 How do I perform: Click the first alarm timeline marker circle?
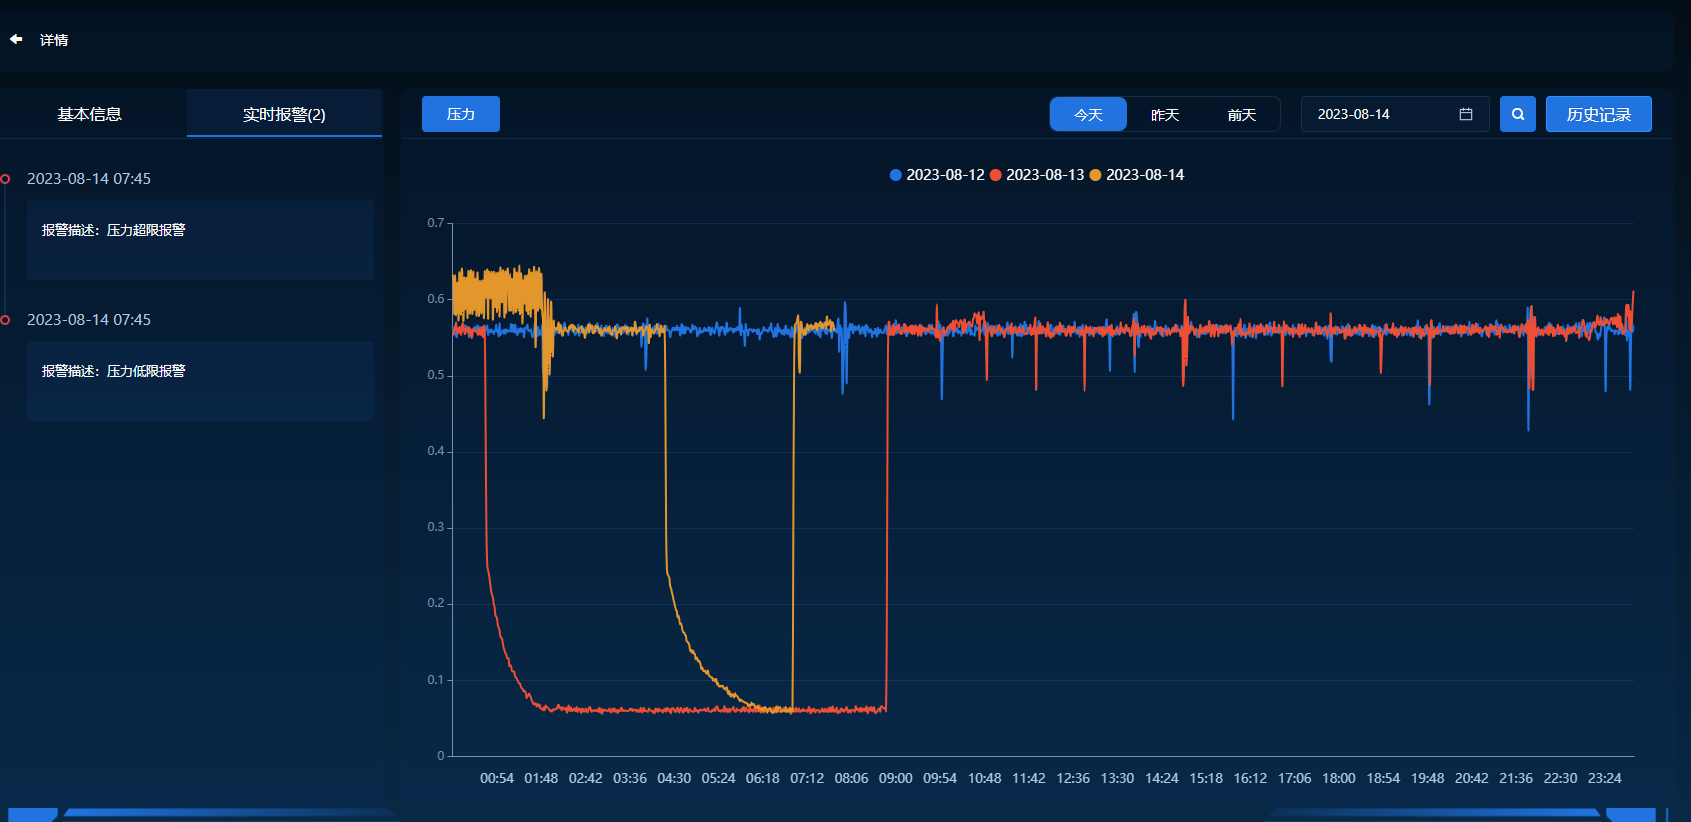(5, 179)
